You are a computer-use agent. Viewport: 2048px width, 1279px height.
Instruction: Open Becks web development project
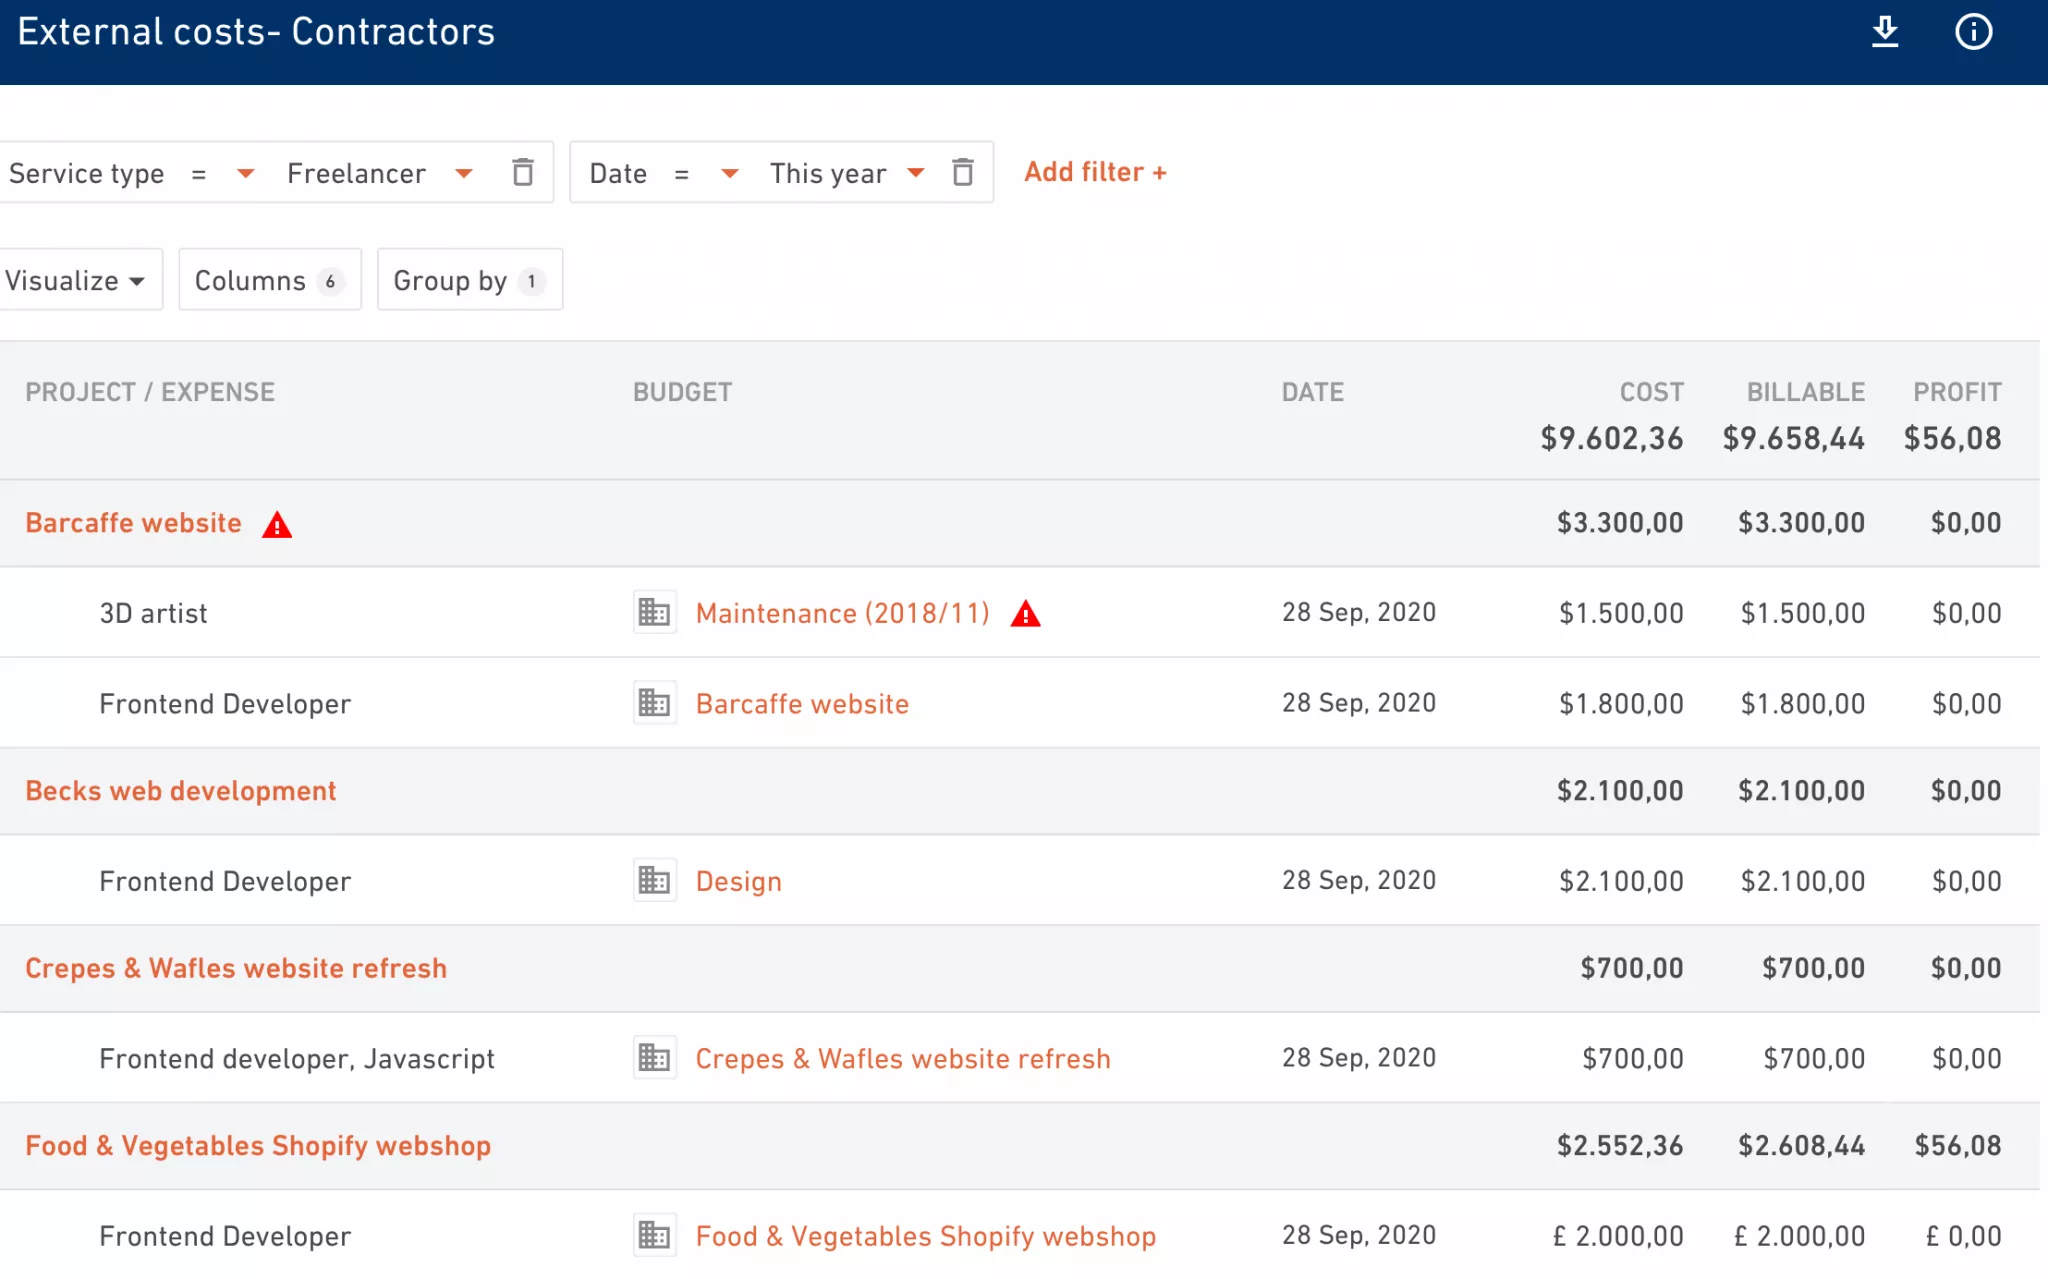tap(181, 791)
